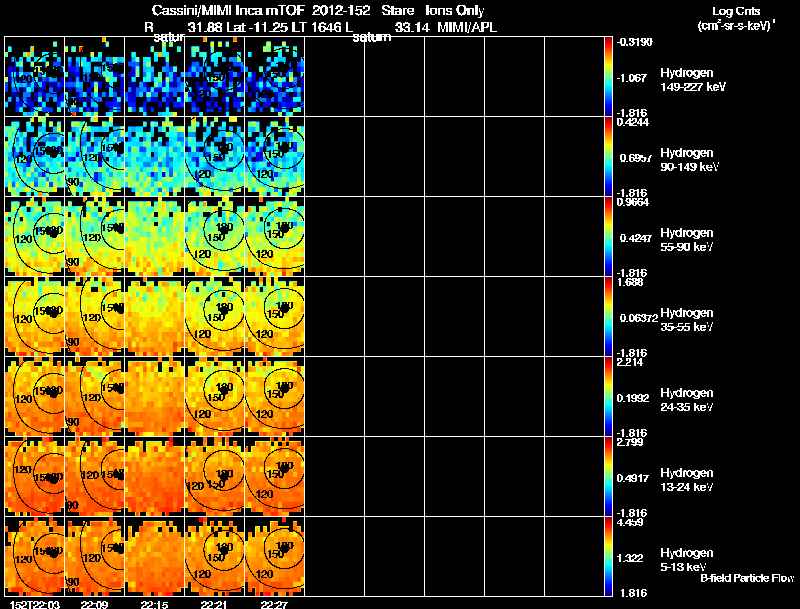Select the 5-13 keV image panel at 22:27

click(x=274, y=556)
